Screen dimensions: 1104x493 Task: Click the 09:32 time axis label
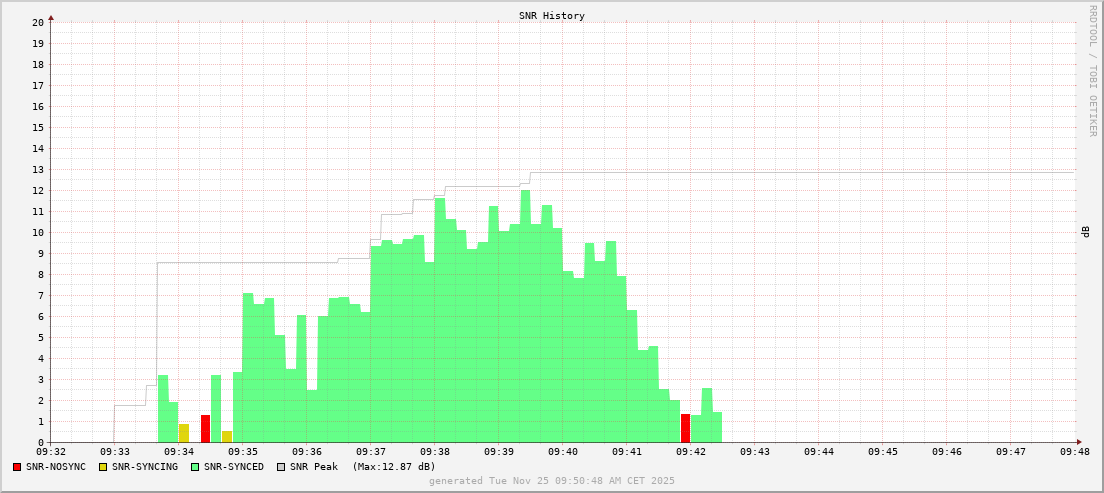click(x=51, y=452)
